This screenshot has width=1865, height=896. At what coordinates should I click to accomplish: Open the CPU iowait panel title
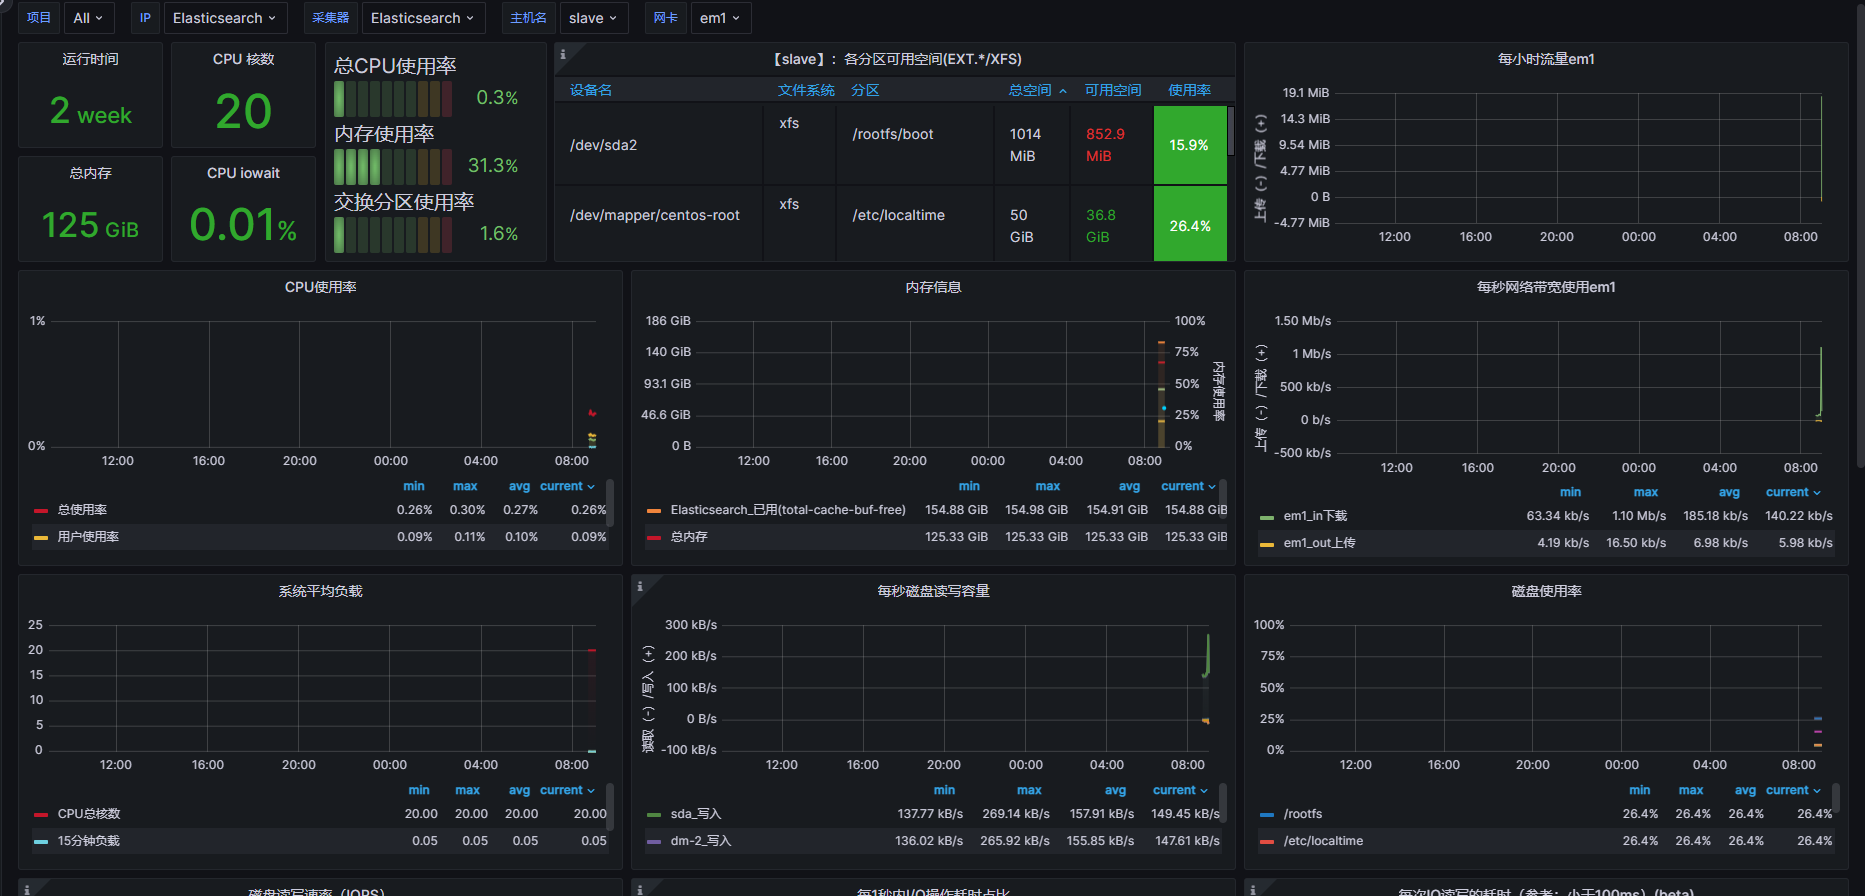[243, 173]
